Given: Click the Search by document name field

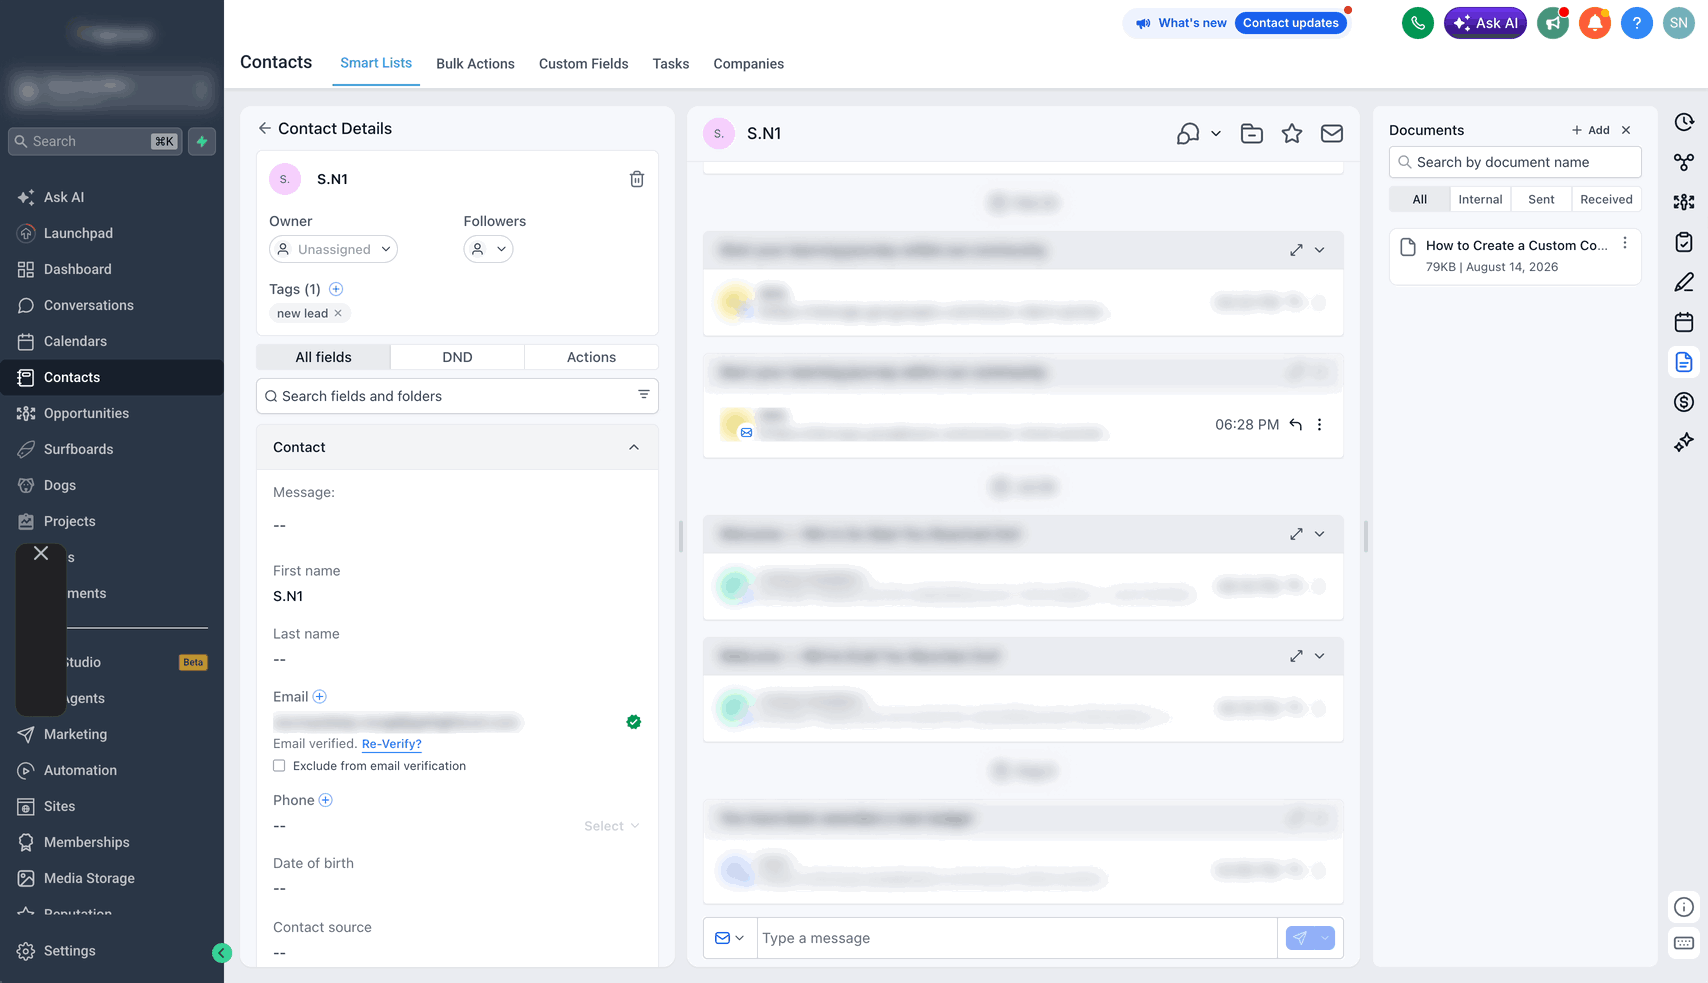Looking at the screenshot, I should point(1515,162).
